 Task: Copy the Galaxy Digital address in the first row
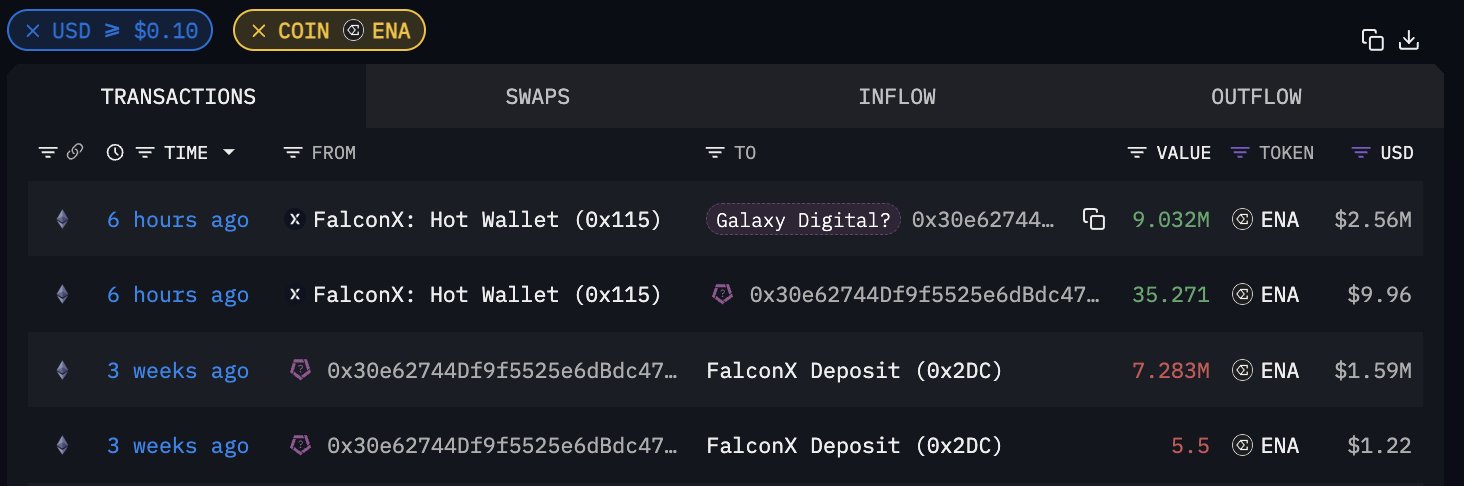click(x=1094, y=219)
